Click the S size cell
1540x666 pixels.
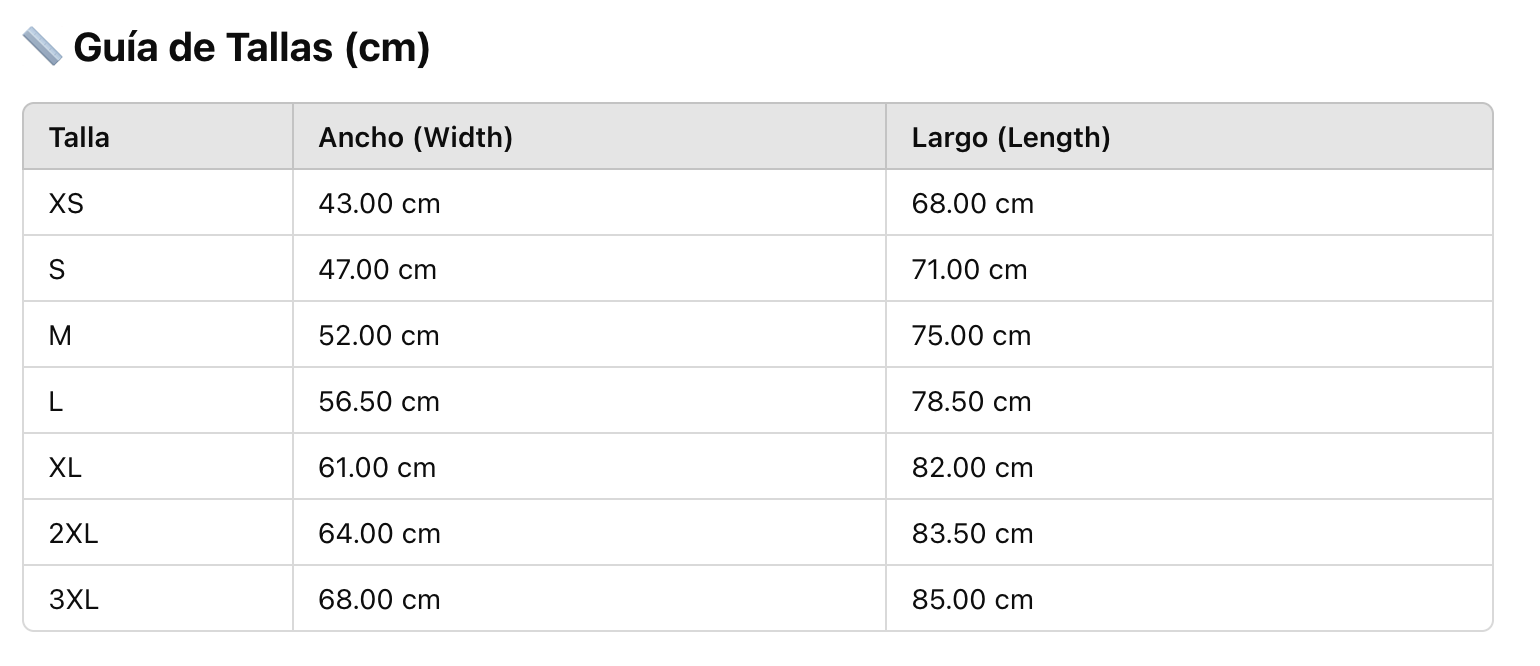(57, 269)
